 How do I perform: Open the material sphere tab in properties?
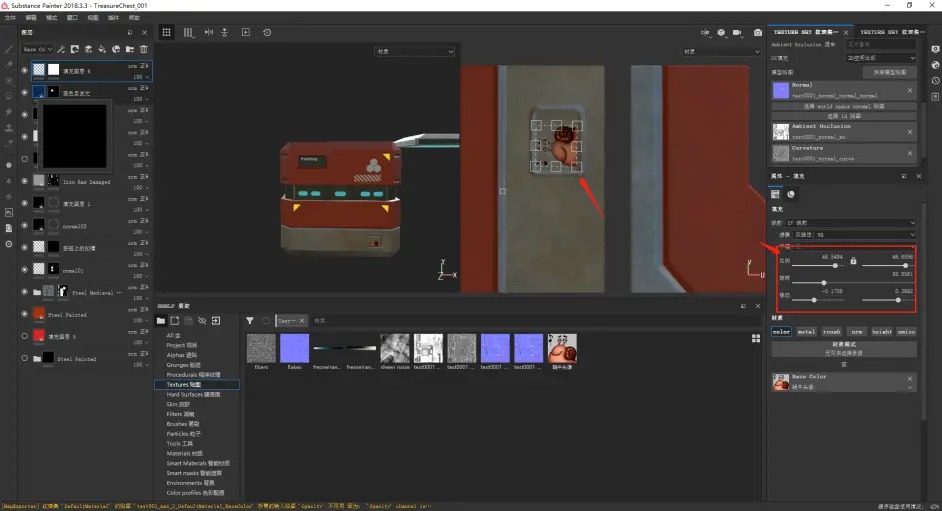click(x=791, y=194)
